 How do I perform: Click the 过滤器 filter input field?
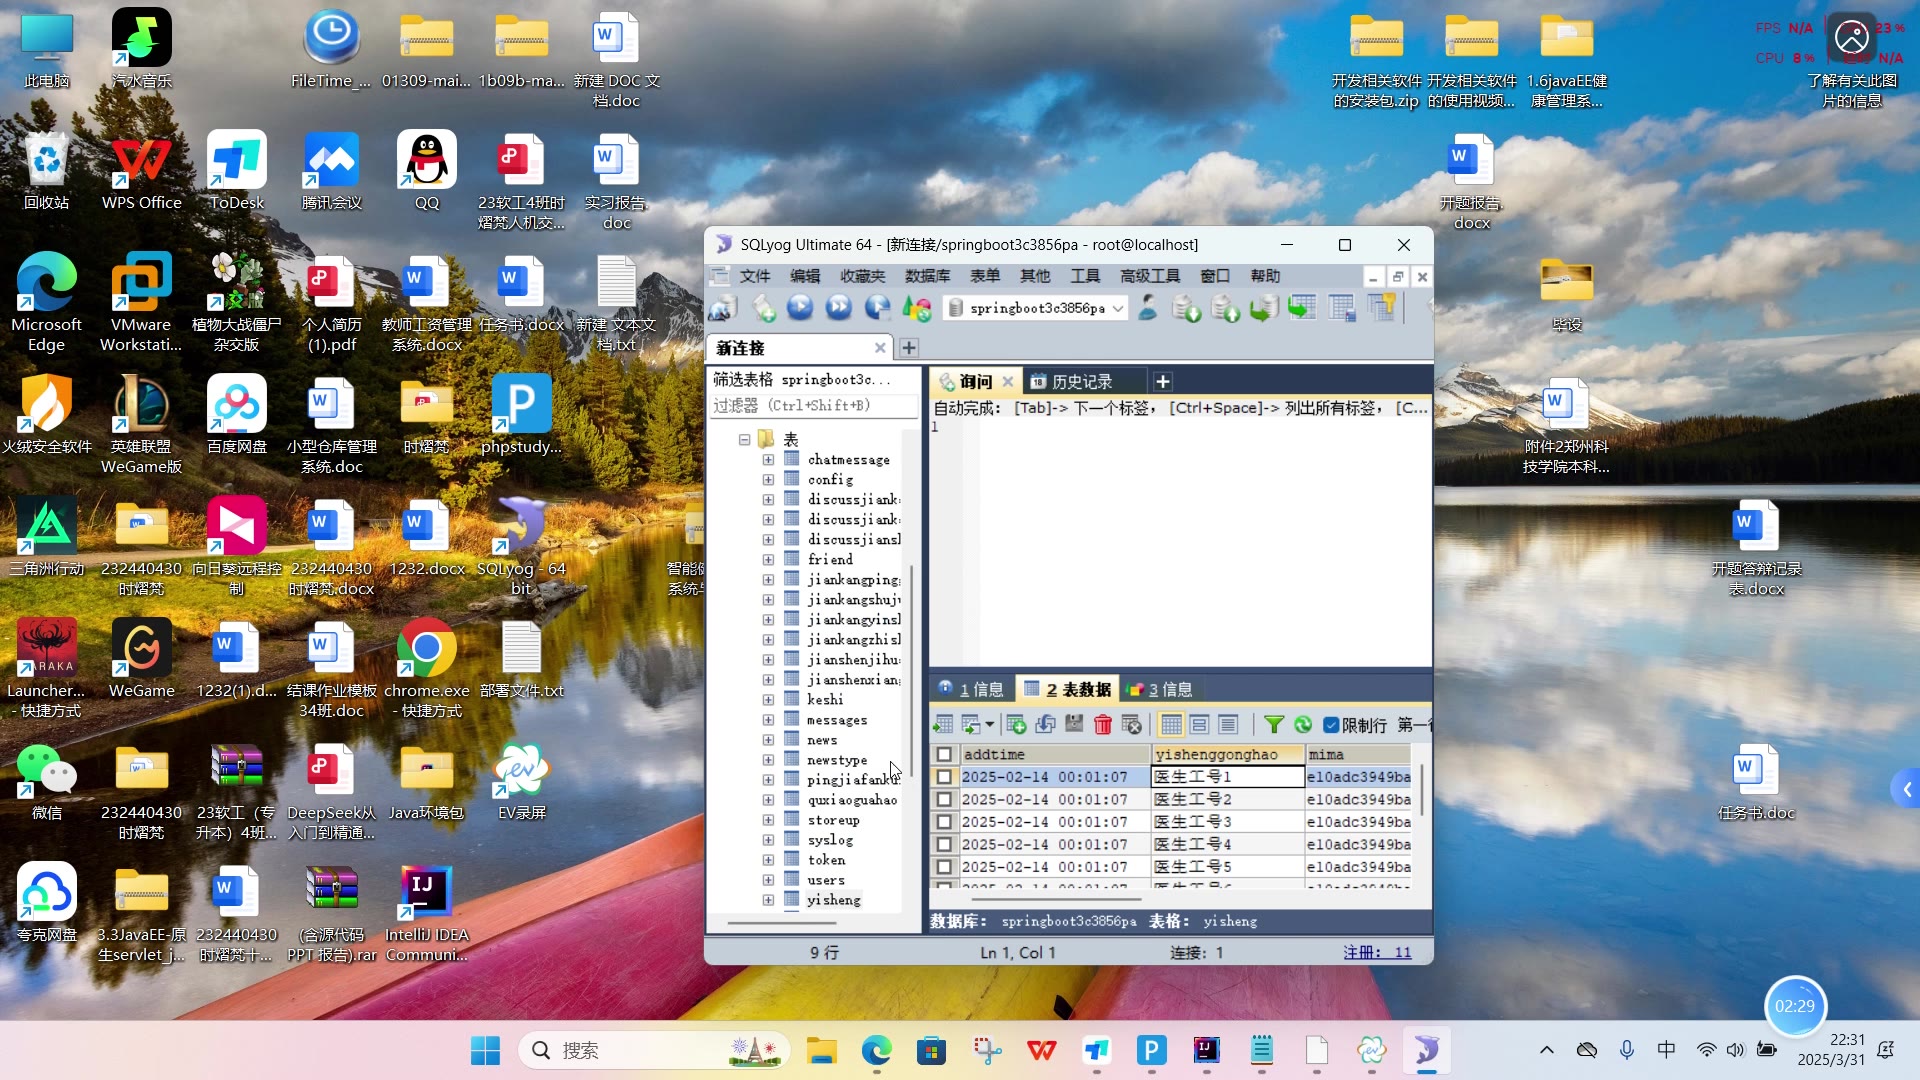(x=812, y=406)
